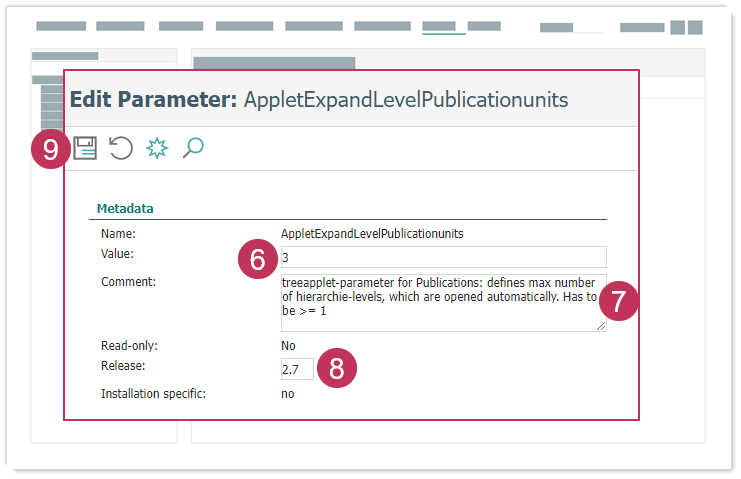The image size is (741, 479).
Task: Select the Release field showing 2.7
Action: click(296, 369)
